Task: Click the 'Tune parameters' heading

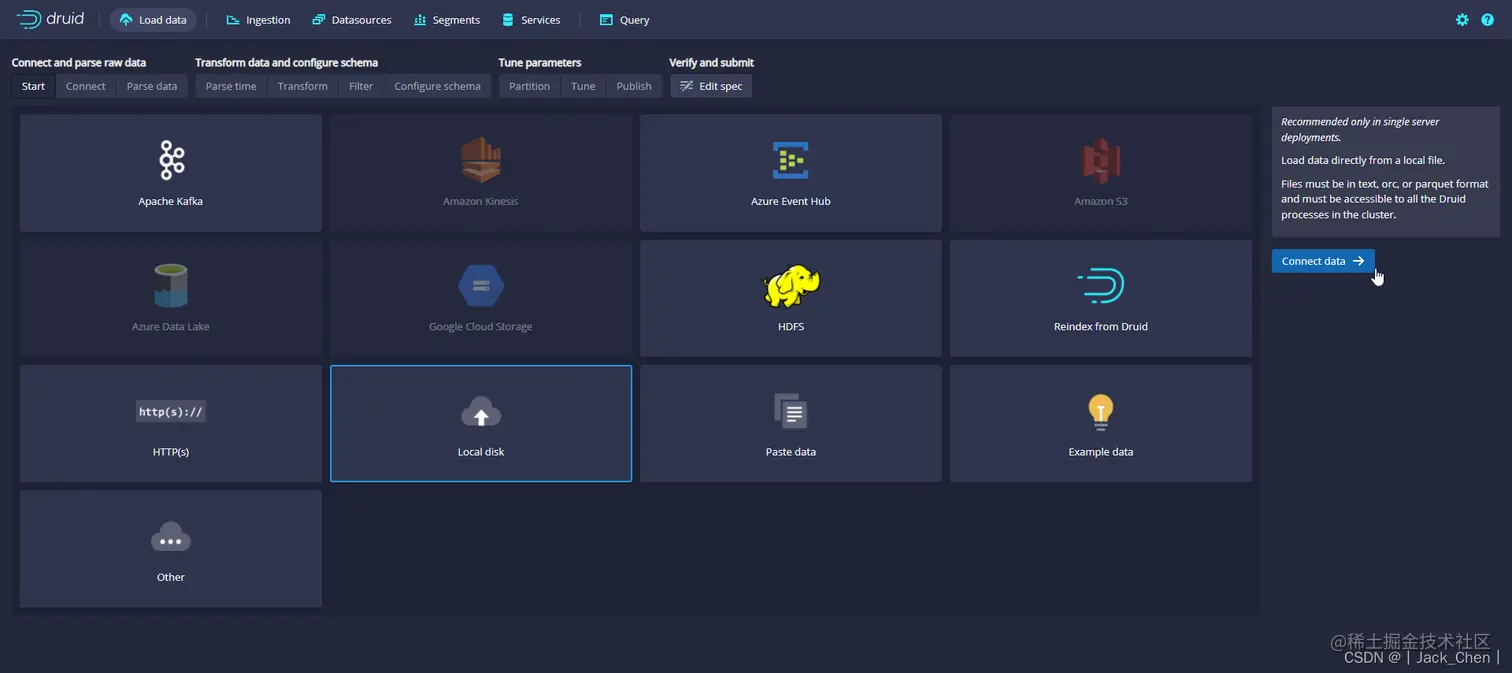Action: pyautogui.click(x=540, y=63)
